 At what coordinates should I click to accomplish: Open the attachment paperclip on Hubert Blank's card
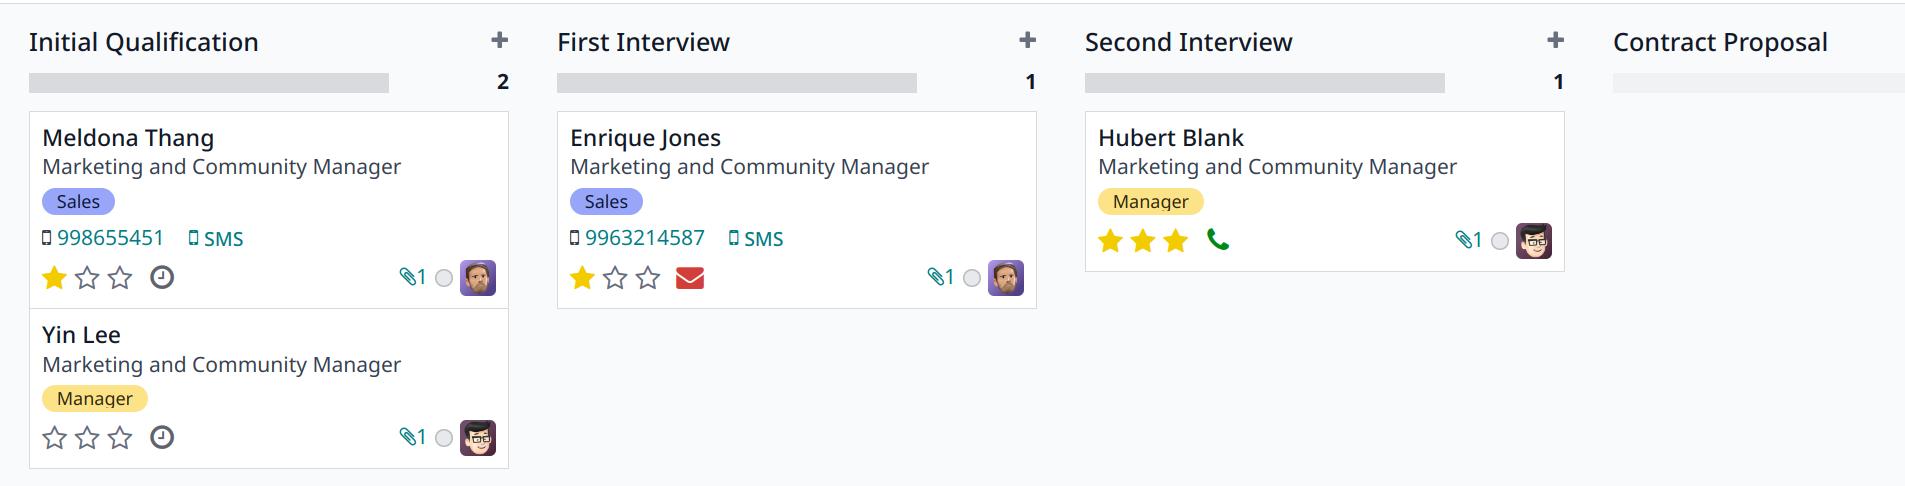(x=1469, y=240)
